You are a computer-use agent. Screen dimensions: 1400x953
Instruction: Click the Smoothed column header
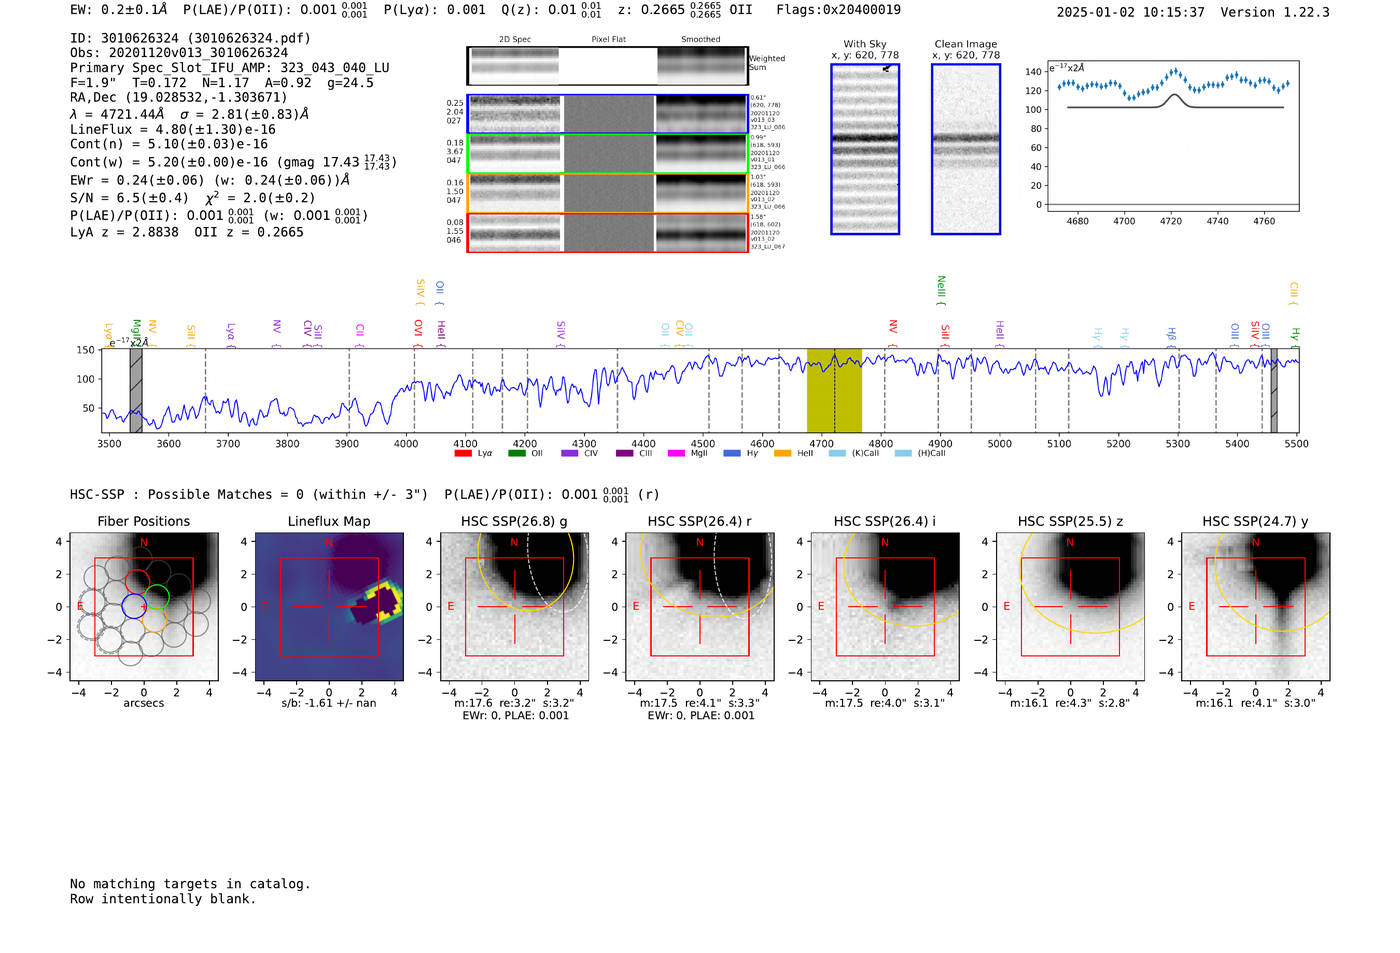(701, 39)
